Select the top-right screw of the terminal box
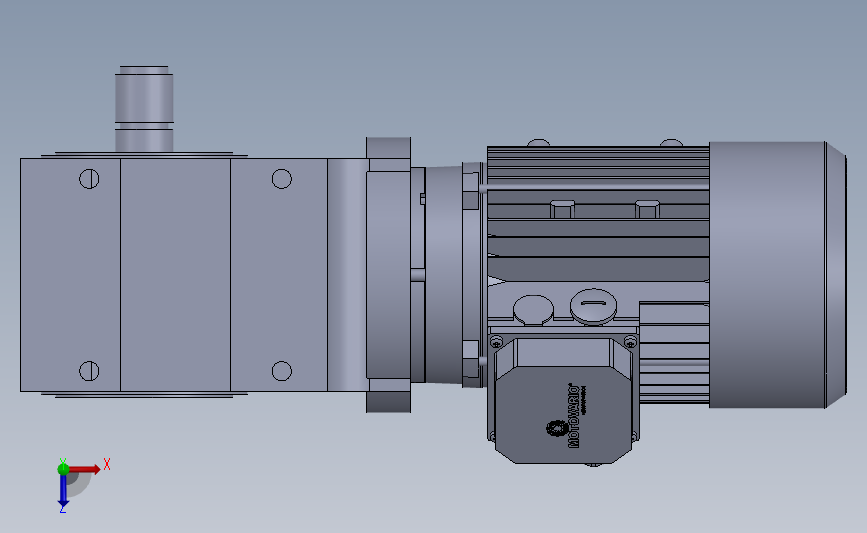The width and height of the screenshot is (867, 533). (630, 342)
